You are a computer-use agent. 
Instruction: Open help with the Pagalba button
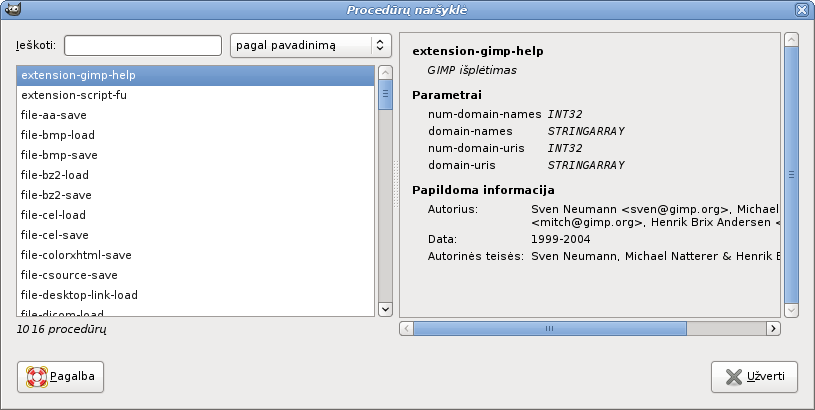60,377
